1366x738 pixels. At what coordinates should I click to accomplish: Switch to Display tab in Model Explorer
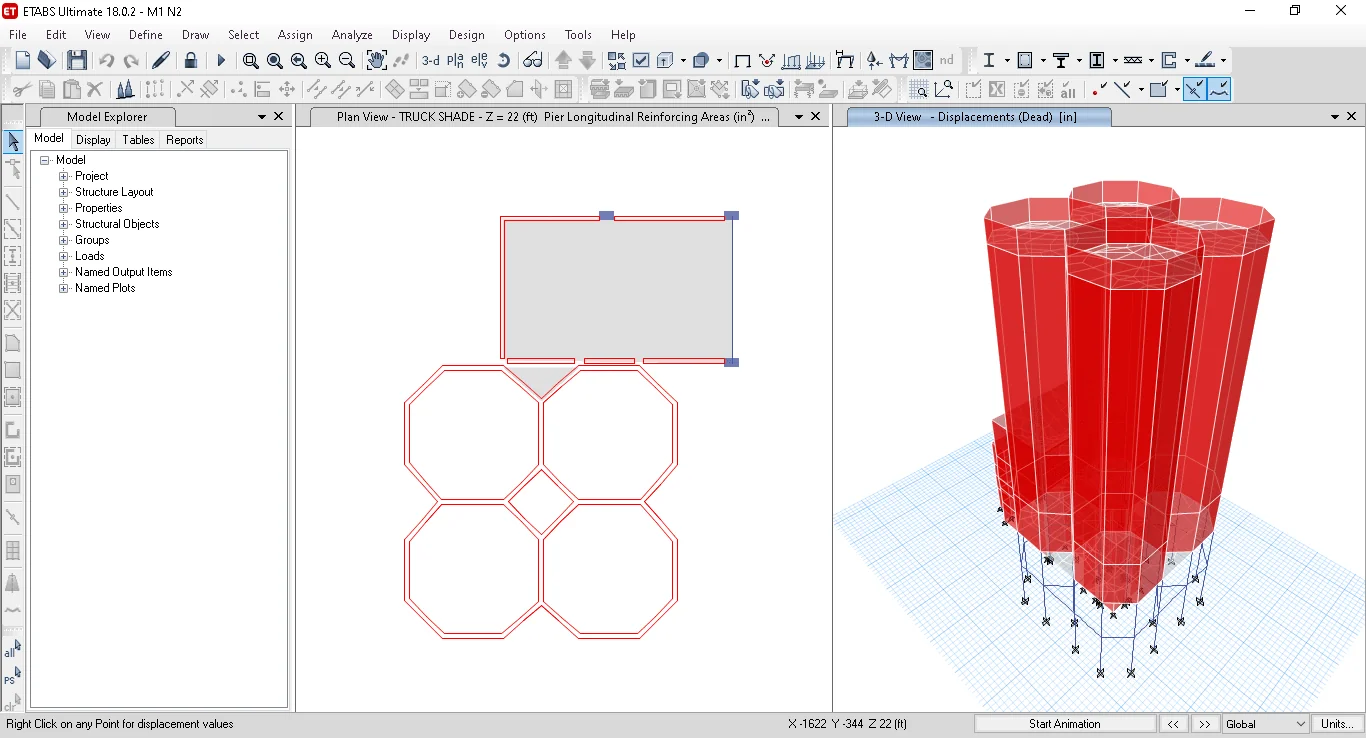click(93, 140)
